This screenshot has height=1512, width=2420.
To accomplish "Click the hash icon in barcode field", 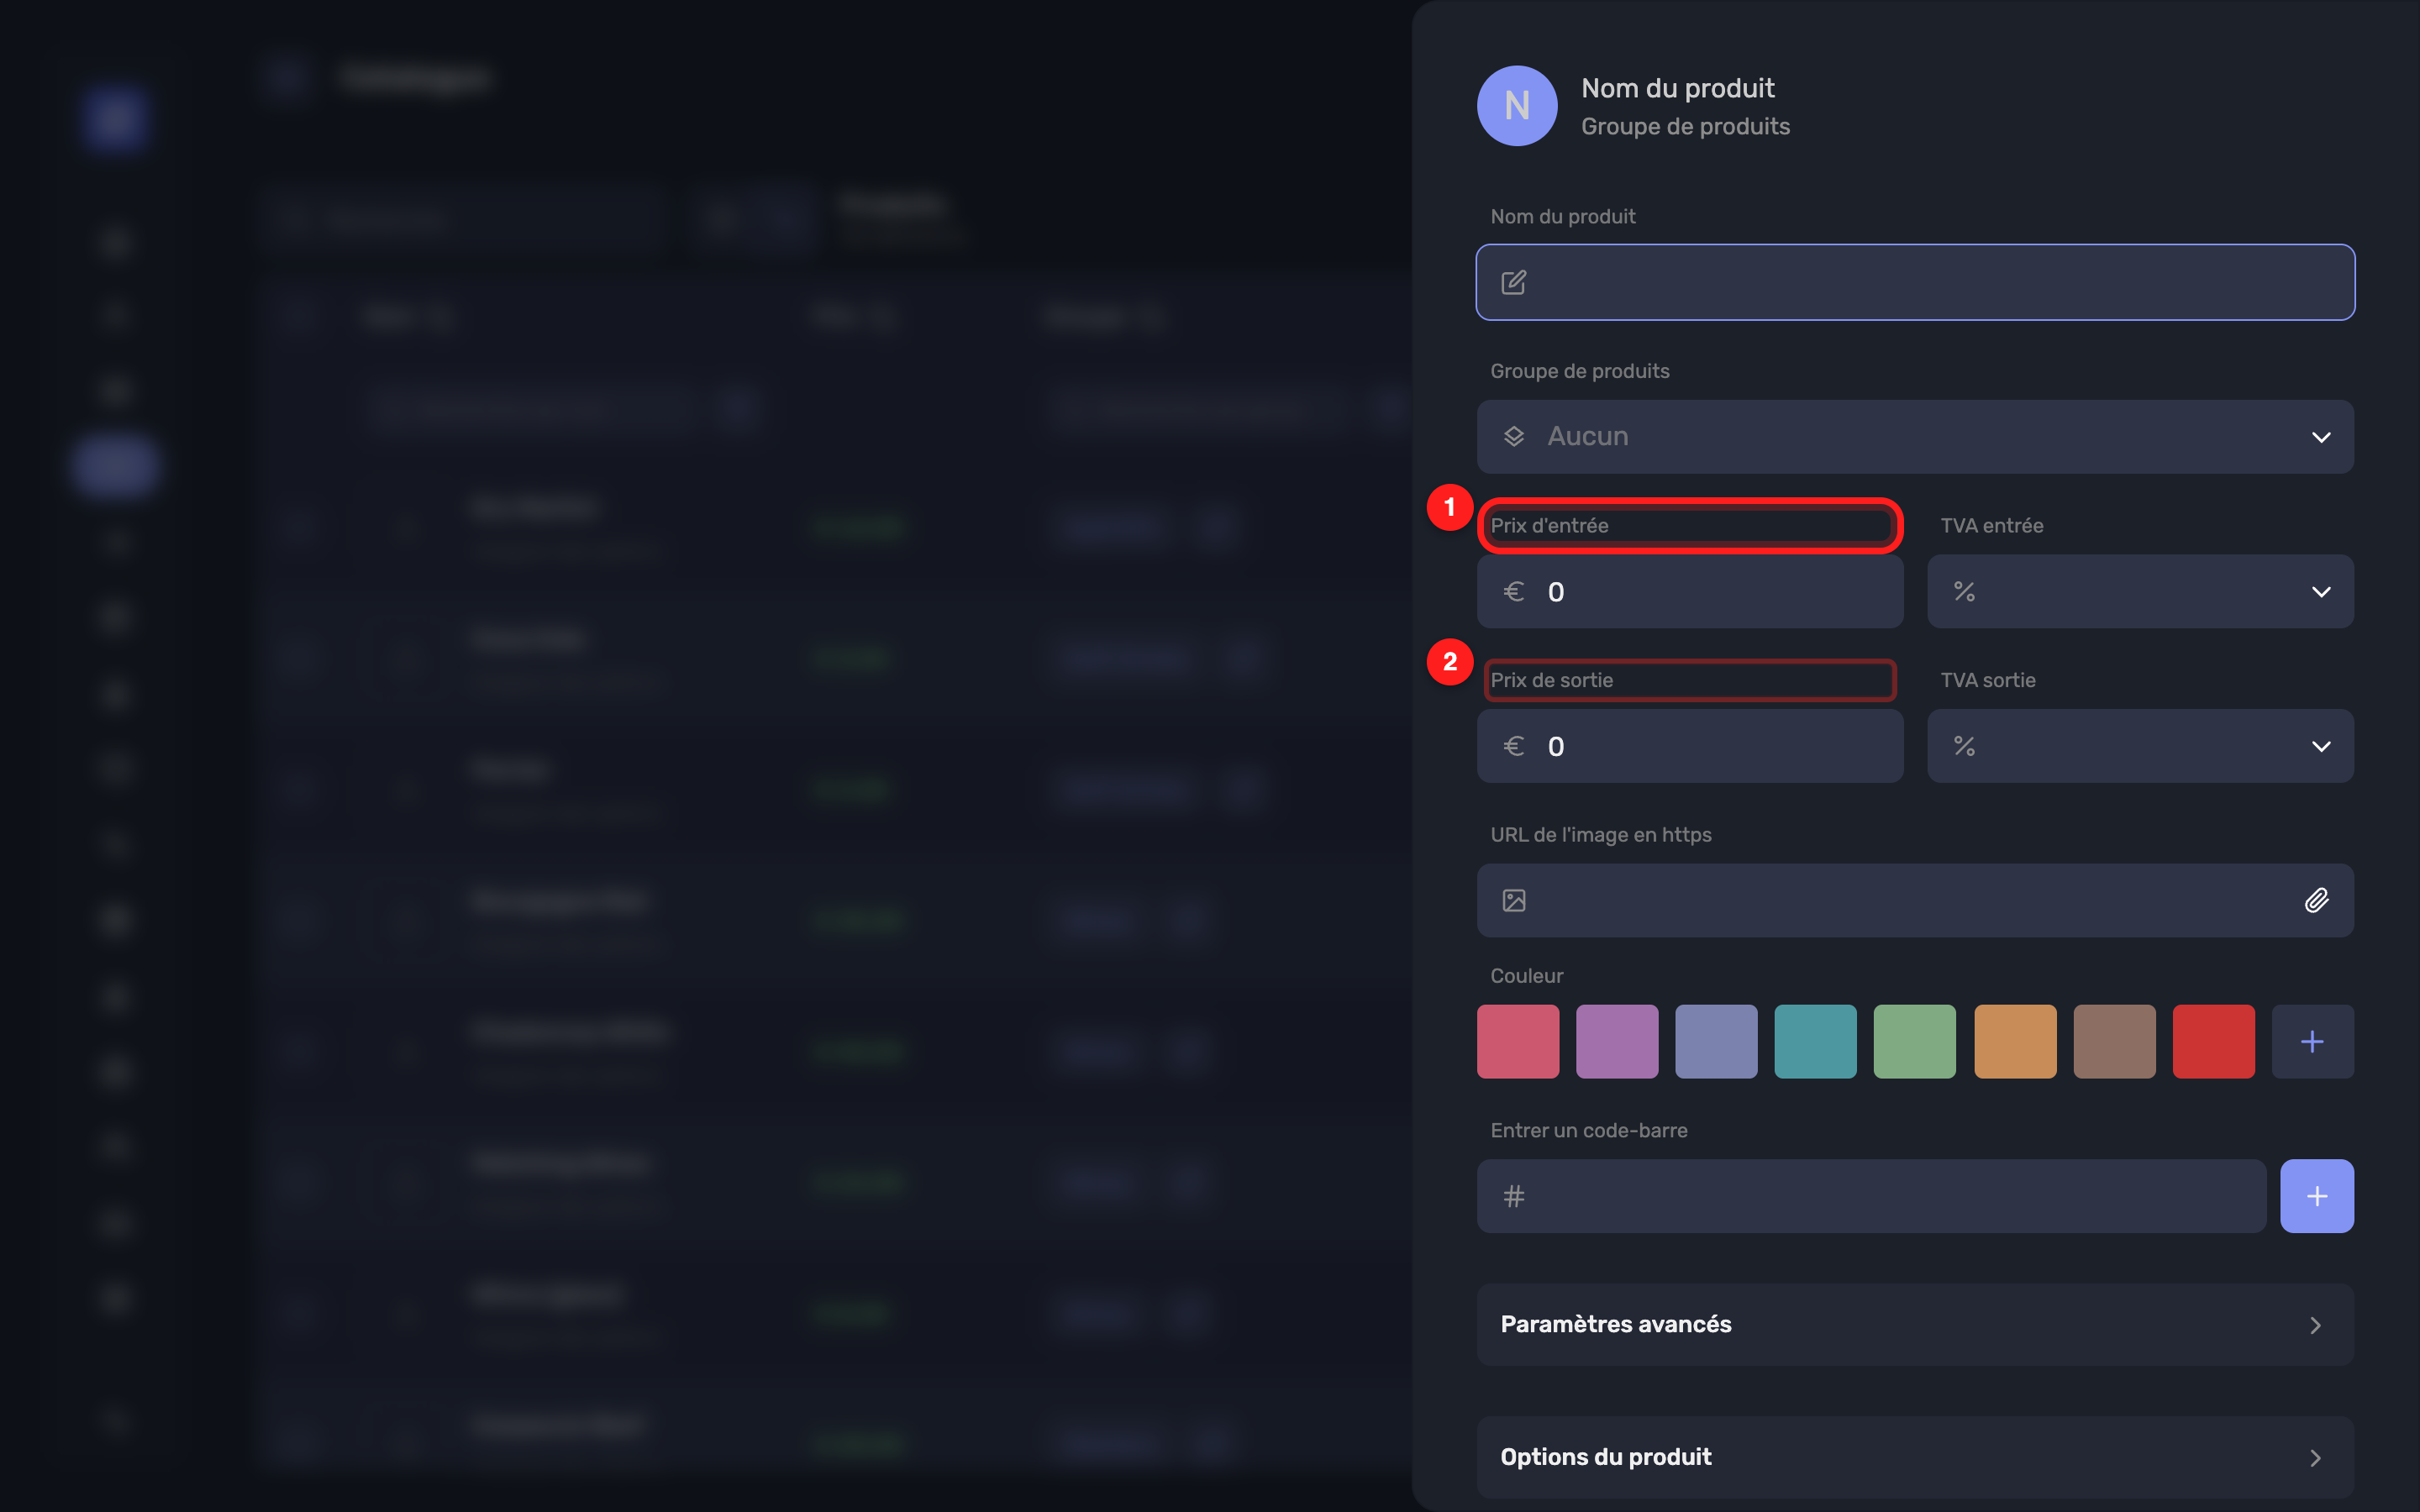I will [1514, 1196].
